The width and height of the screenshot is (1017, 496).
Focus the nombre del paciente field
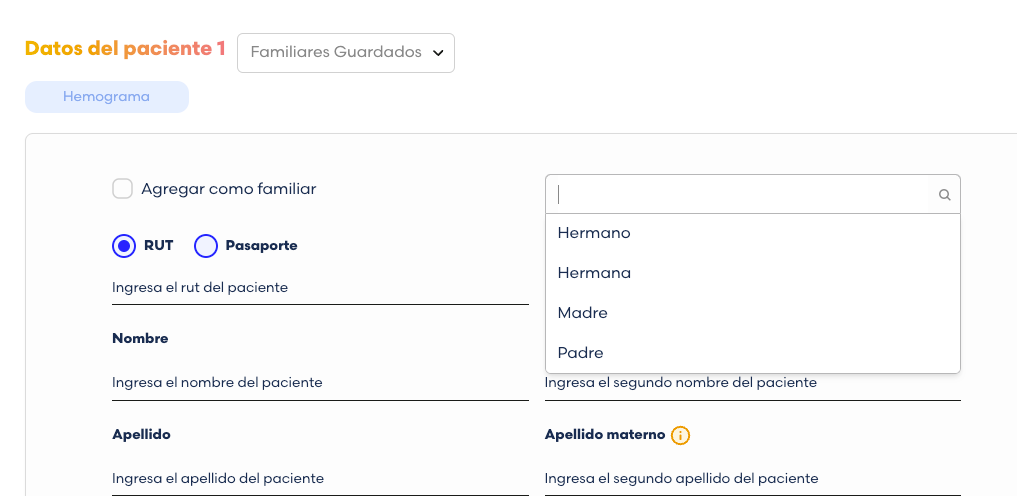pyautogui.click(x=320, y=383)
